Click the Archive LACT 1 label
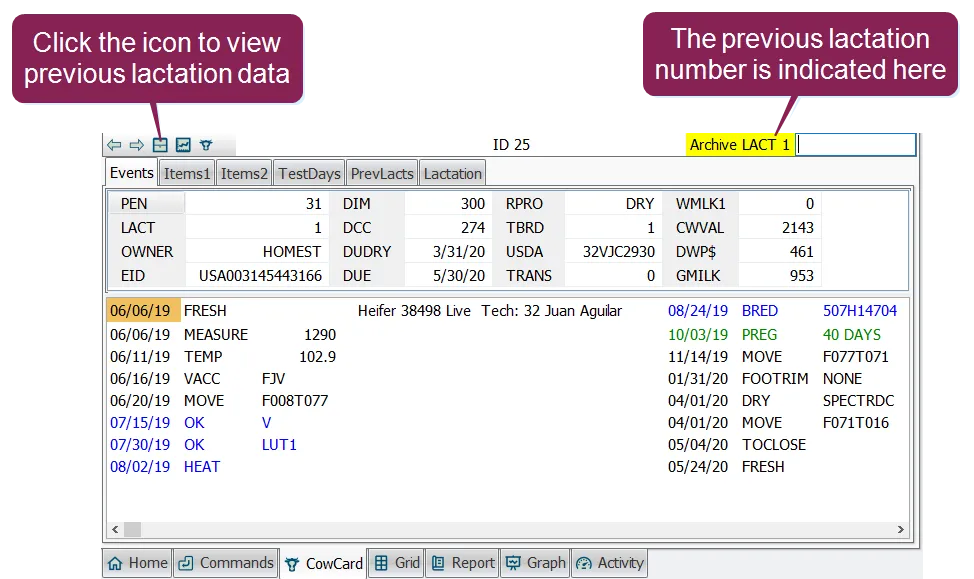Viewport: 974px width, 579px height. coord(740,145)
